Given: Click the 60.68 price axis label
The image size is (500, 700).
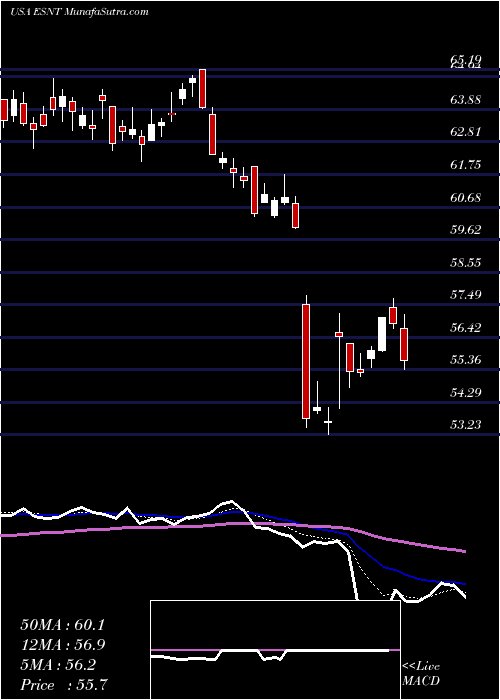Looking at the screenshot, I should pos(466,197).
